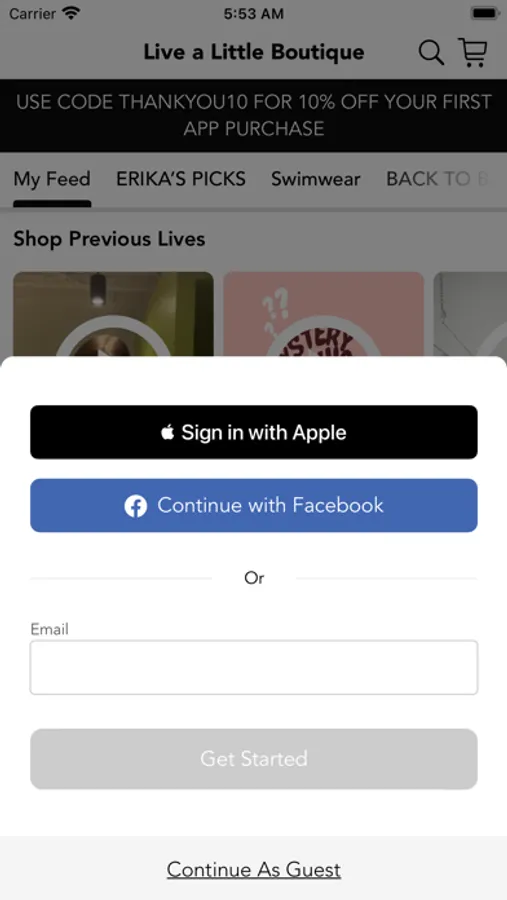The image size is (507, 900).
Task: Tap the Live a Little Boutique title
Action: tap(254, 52)
